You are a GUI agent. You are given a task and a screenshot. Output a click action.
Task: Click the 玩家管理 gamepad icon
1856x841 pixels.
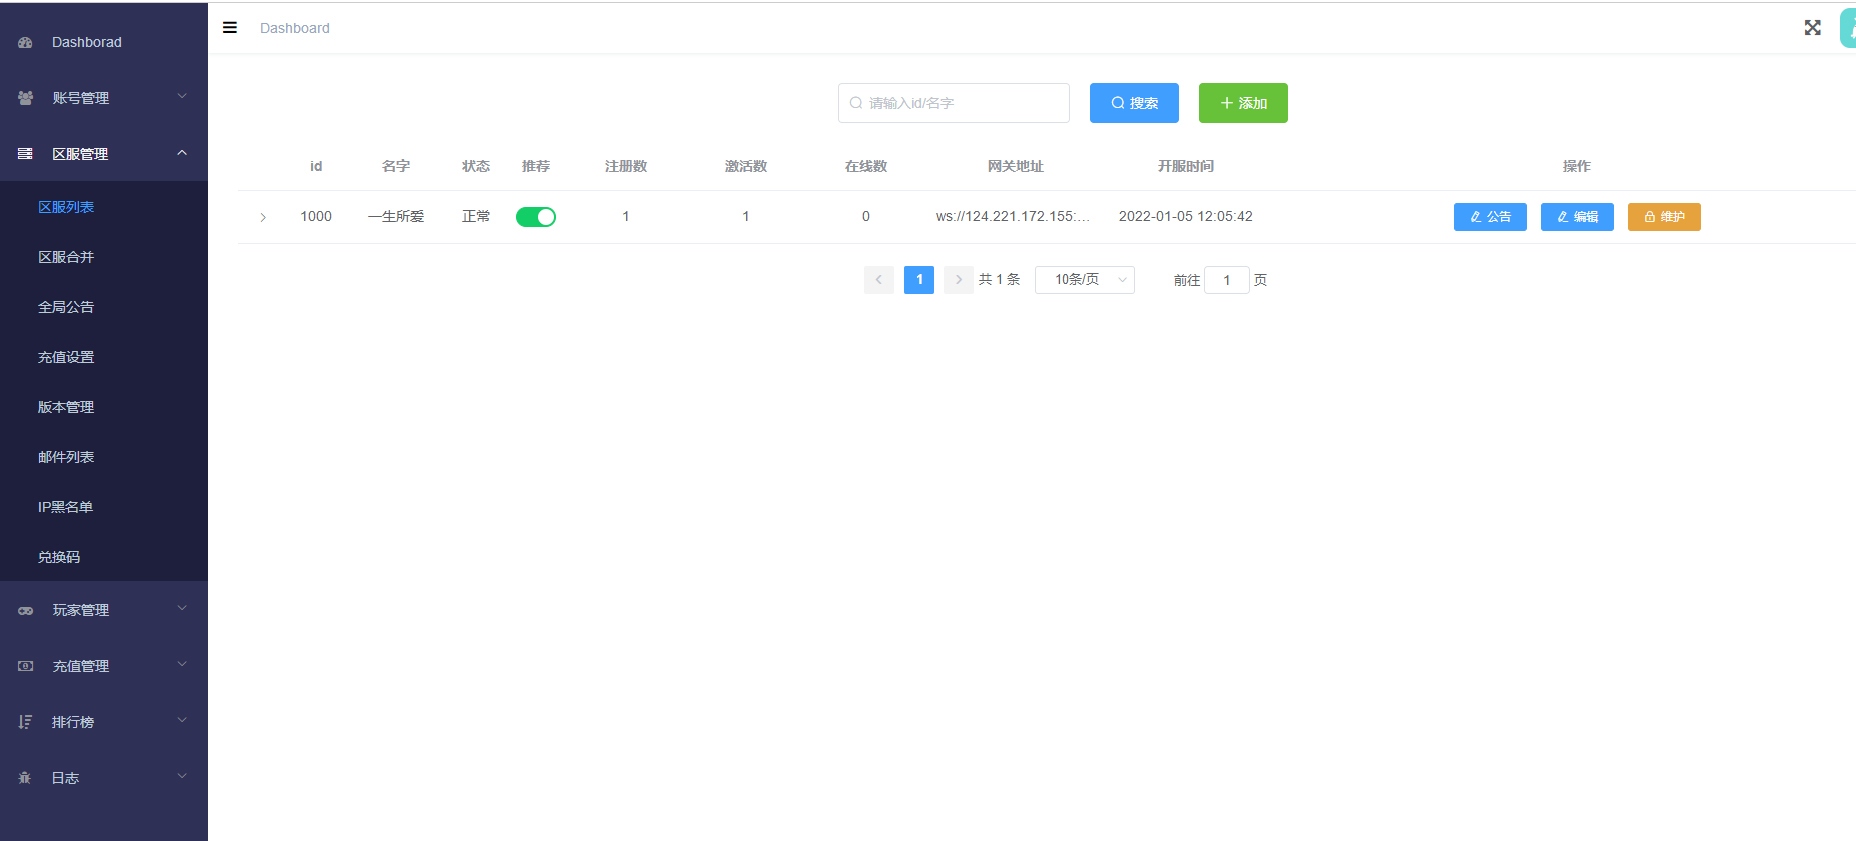coord(25,610)
